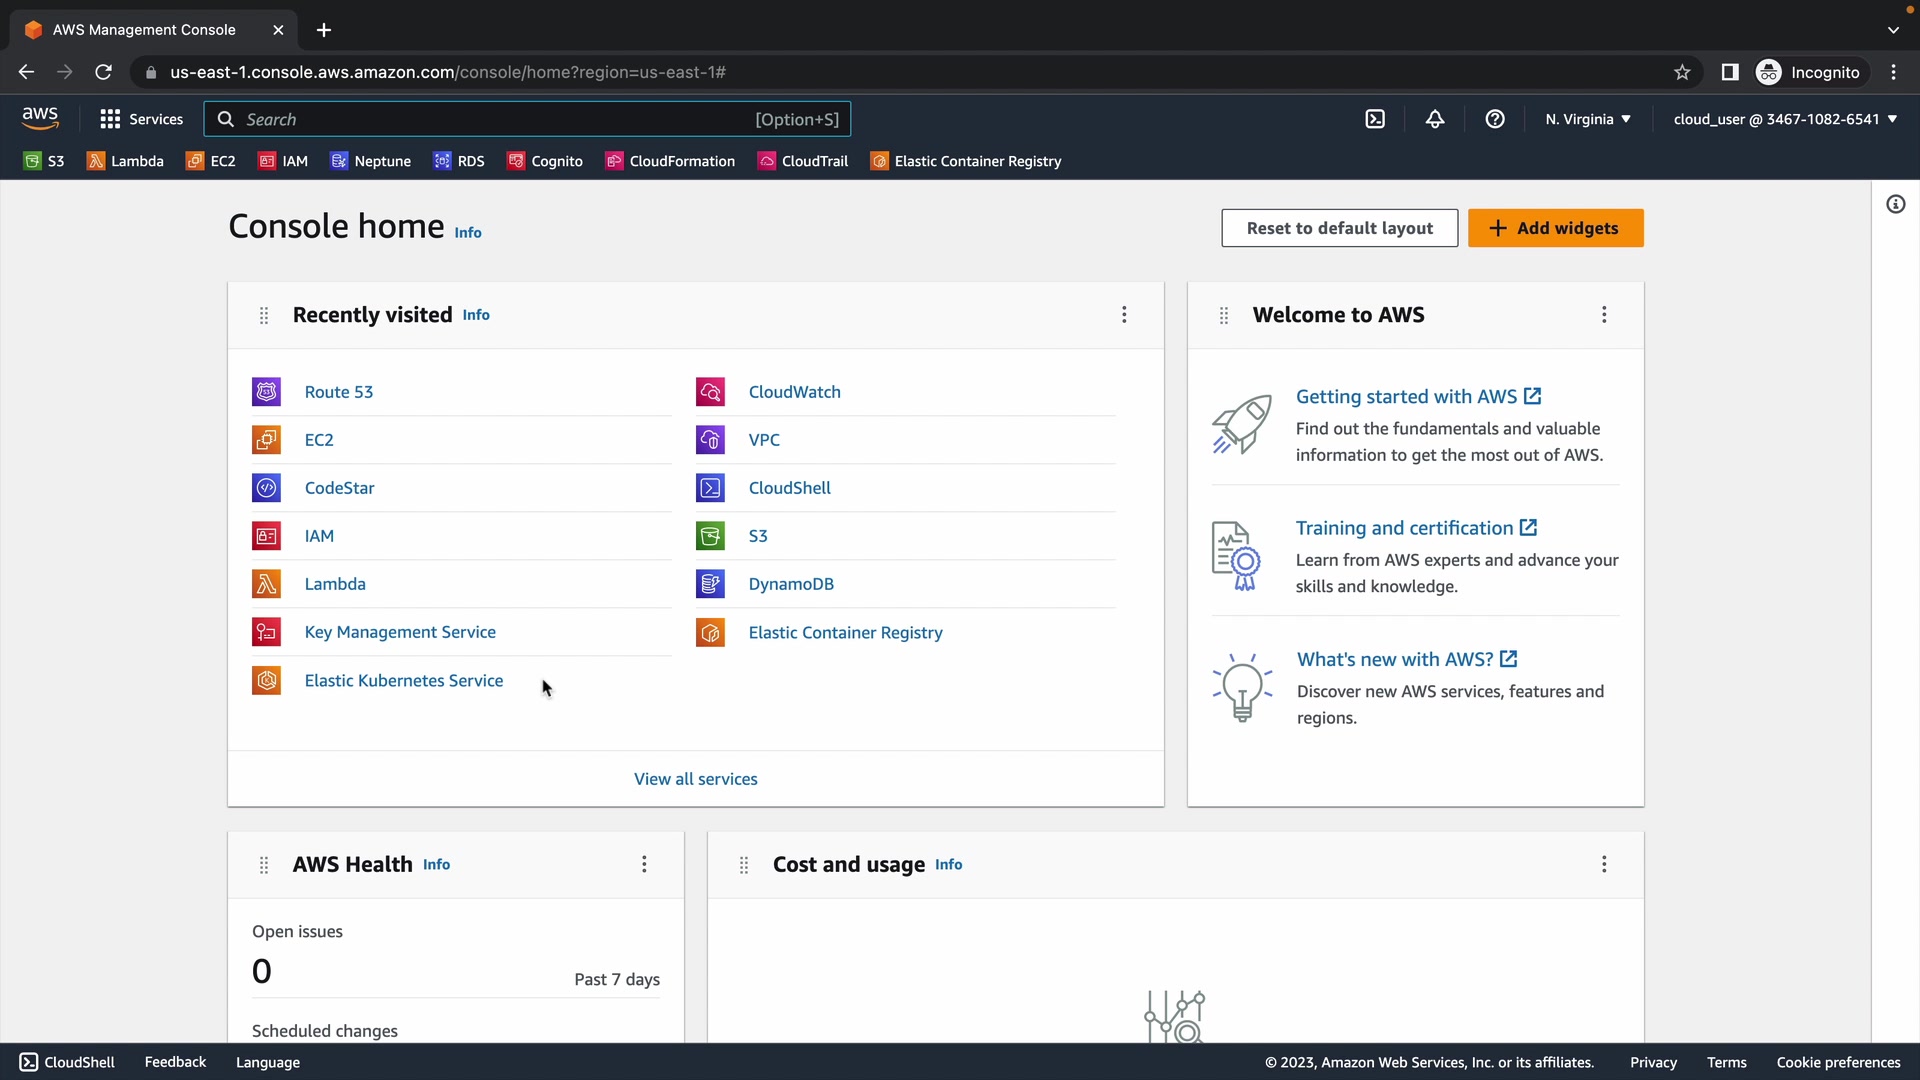Open the Services grid menu
Image resolution: width=1920 pixels, height=1080 pixels.
click(141, 119)
